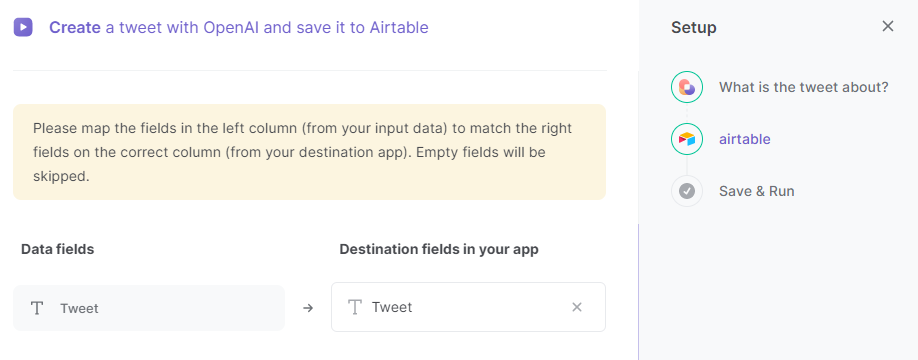This screenshot has width=918, height=360.
Task: Select the Tweet data field box
Action: (149, 308)
